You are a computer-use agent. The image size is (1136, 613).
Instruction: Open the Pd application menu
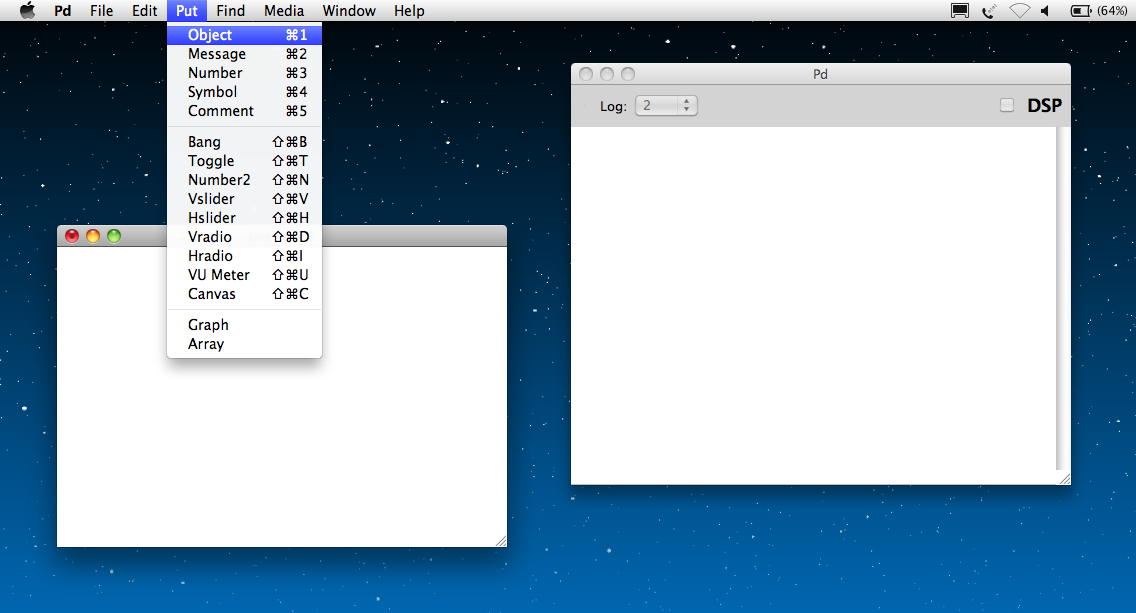[63, 11]
